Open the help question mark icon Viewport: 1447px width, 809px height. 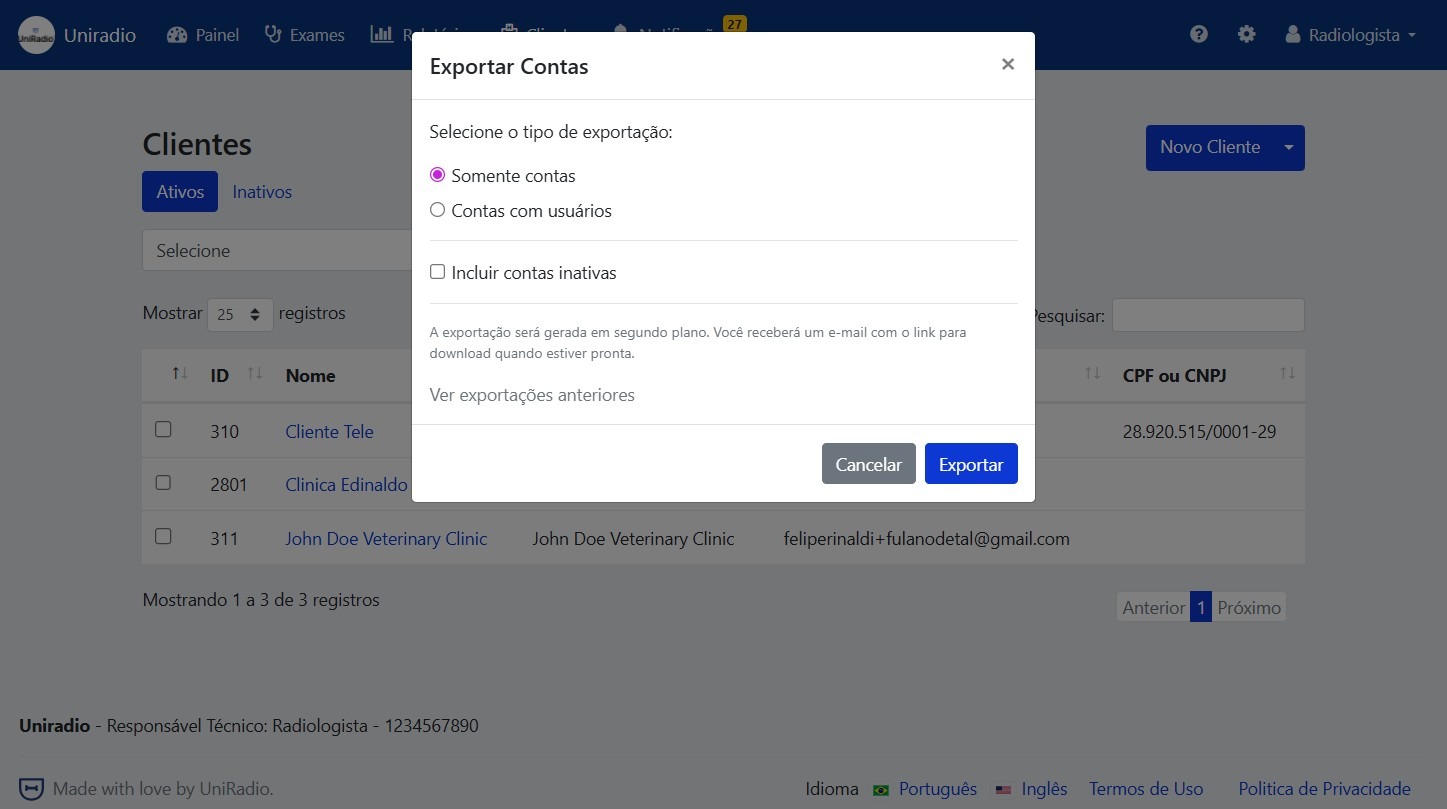1199,34
